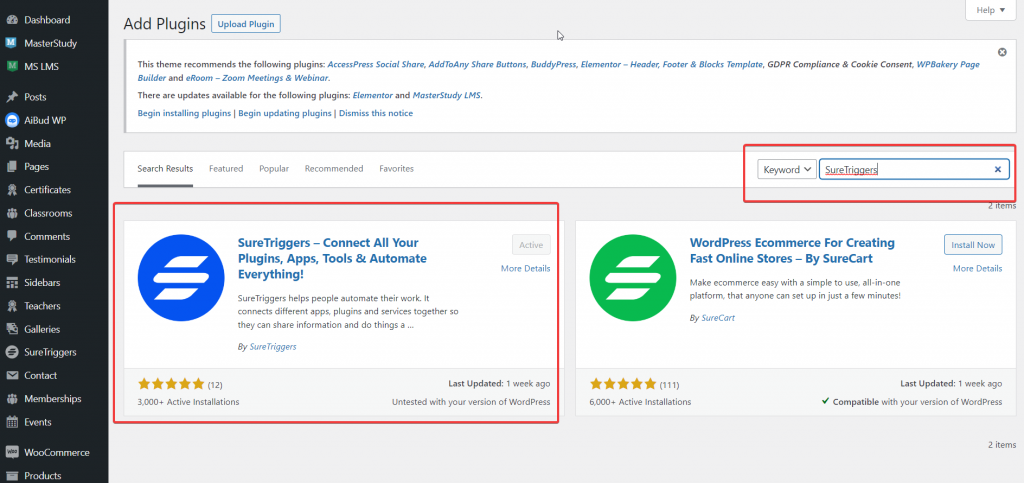Open the MasterStudy LMS update link
Viewport: 1024px width, 483px height.
click(447, 95)
